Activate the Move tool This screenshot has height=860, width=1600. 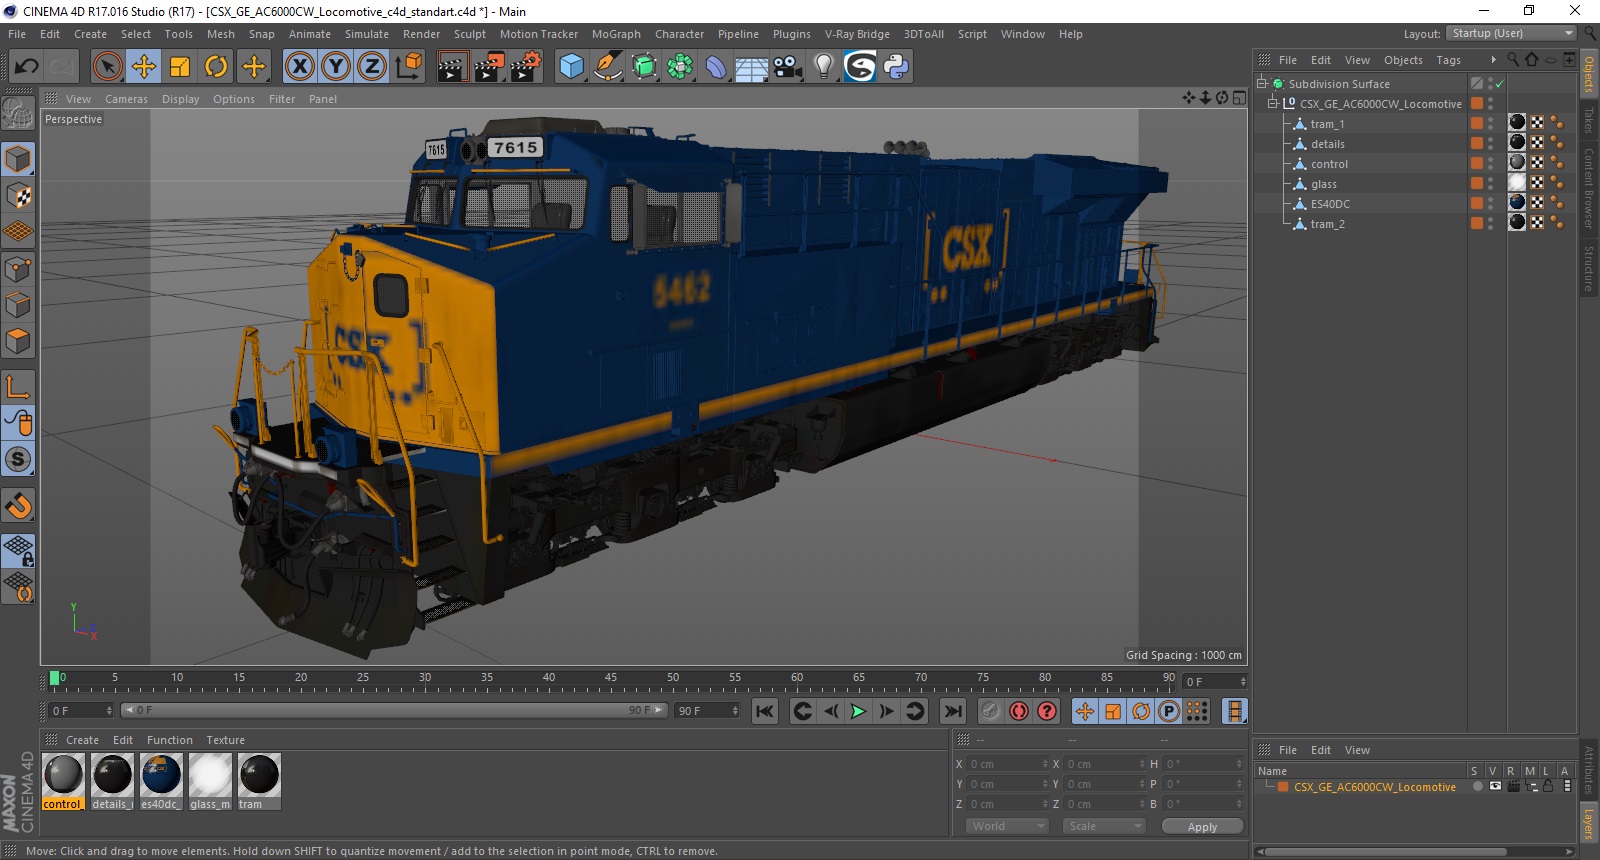[144, 67]
